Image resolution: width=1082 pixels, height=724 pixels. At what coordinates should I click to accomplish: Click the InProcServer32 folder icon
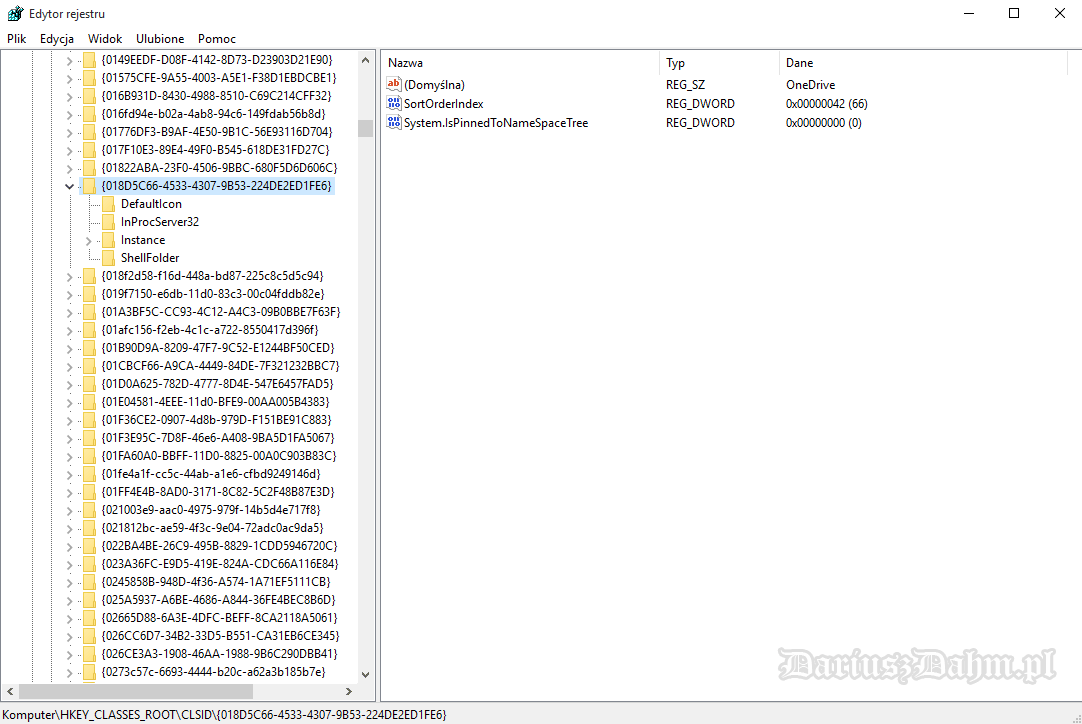pyautogui.click(x=108, y=222)
